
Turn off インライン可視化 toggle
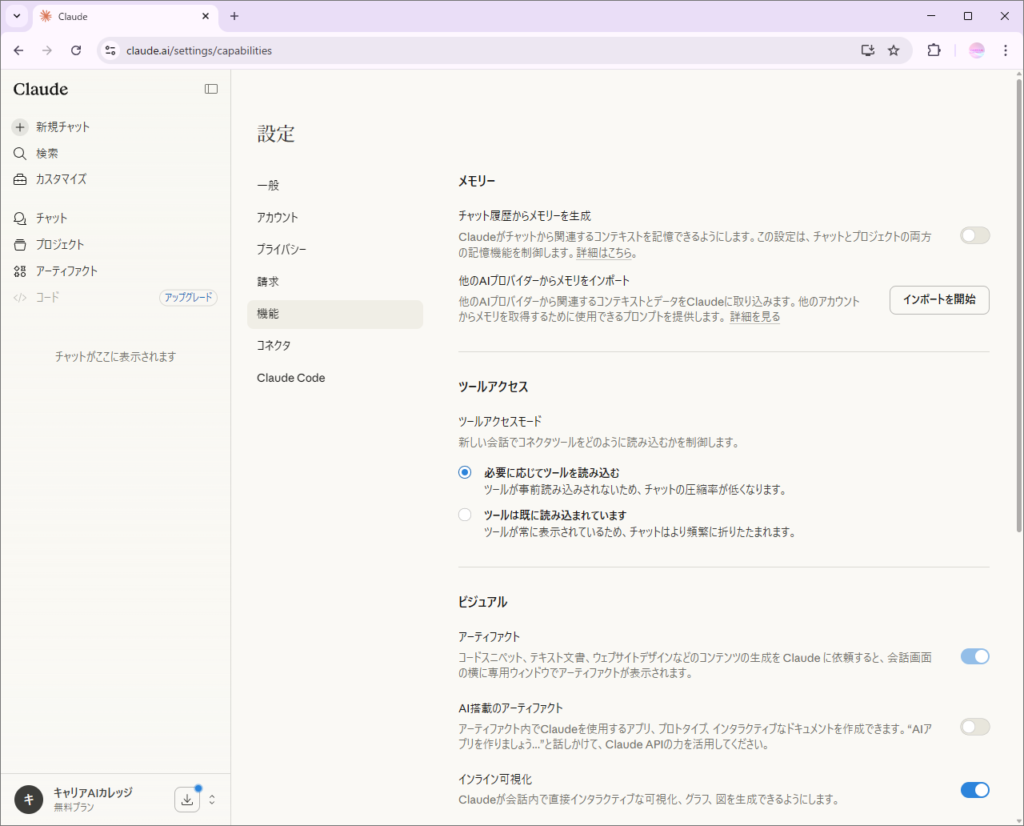974,790
